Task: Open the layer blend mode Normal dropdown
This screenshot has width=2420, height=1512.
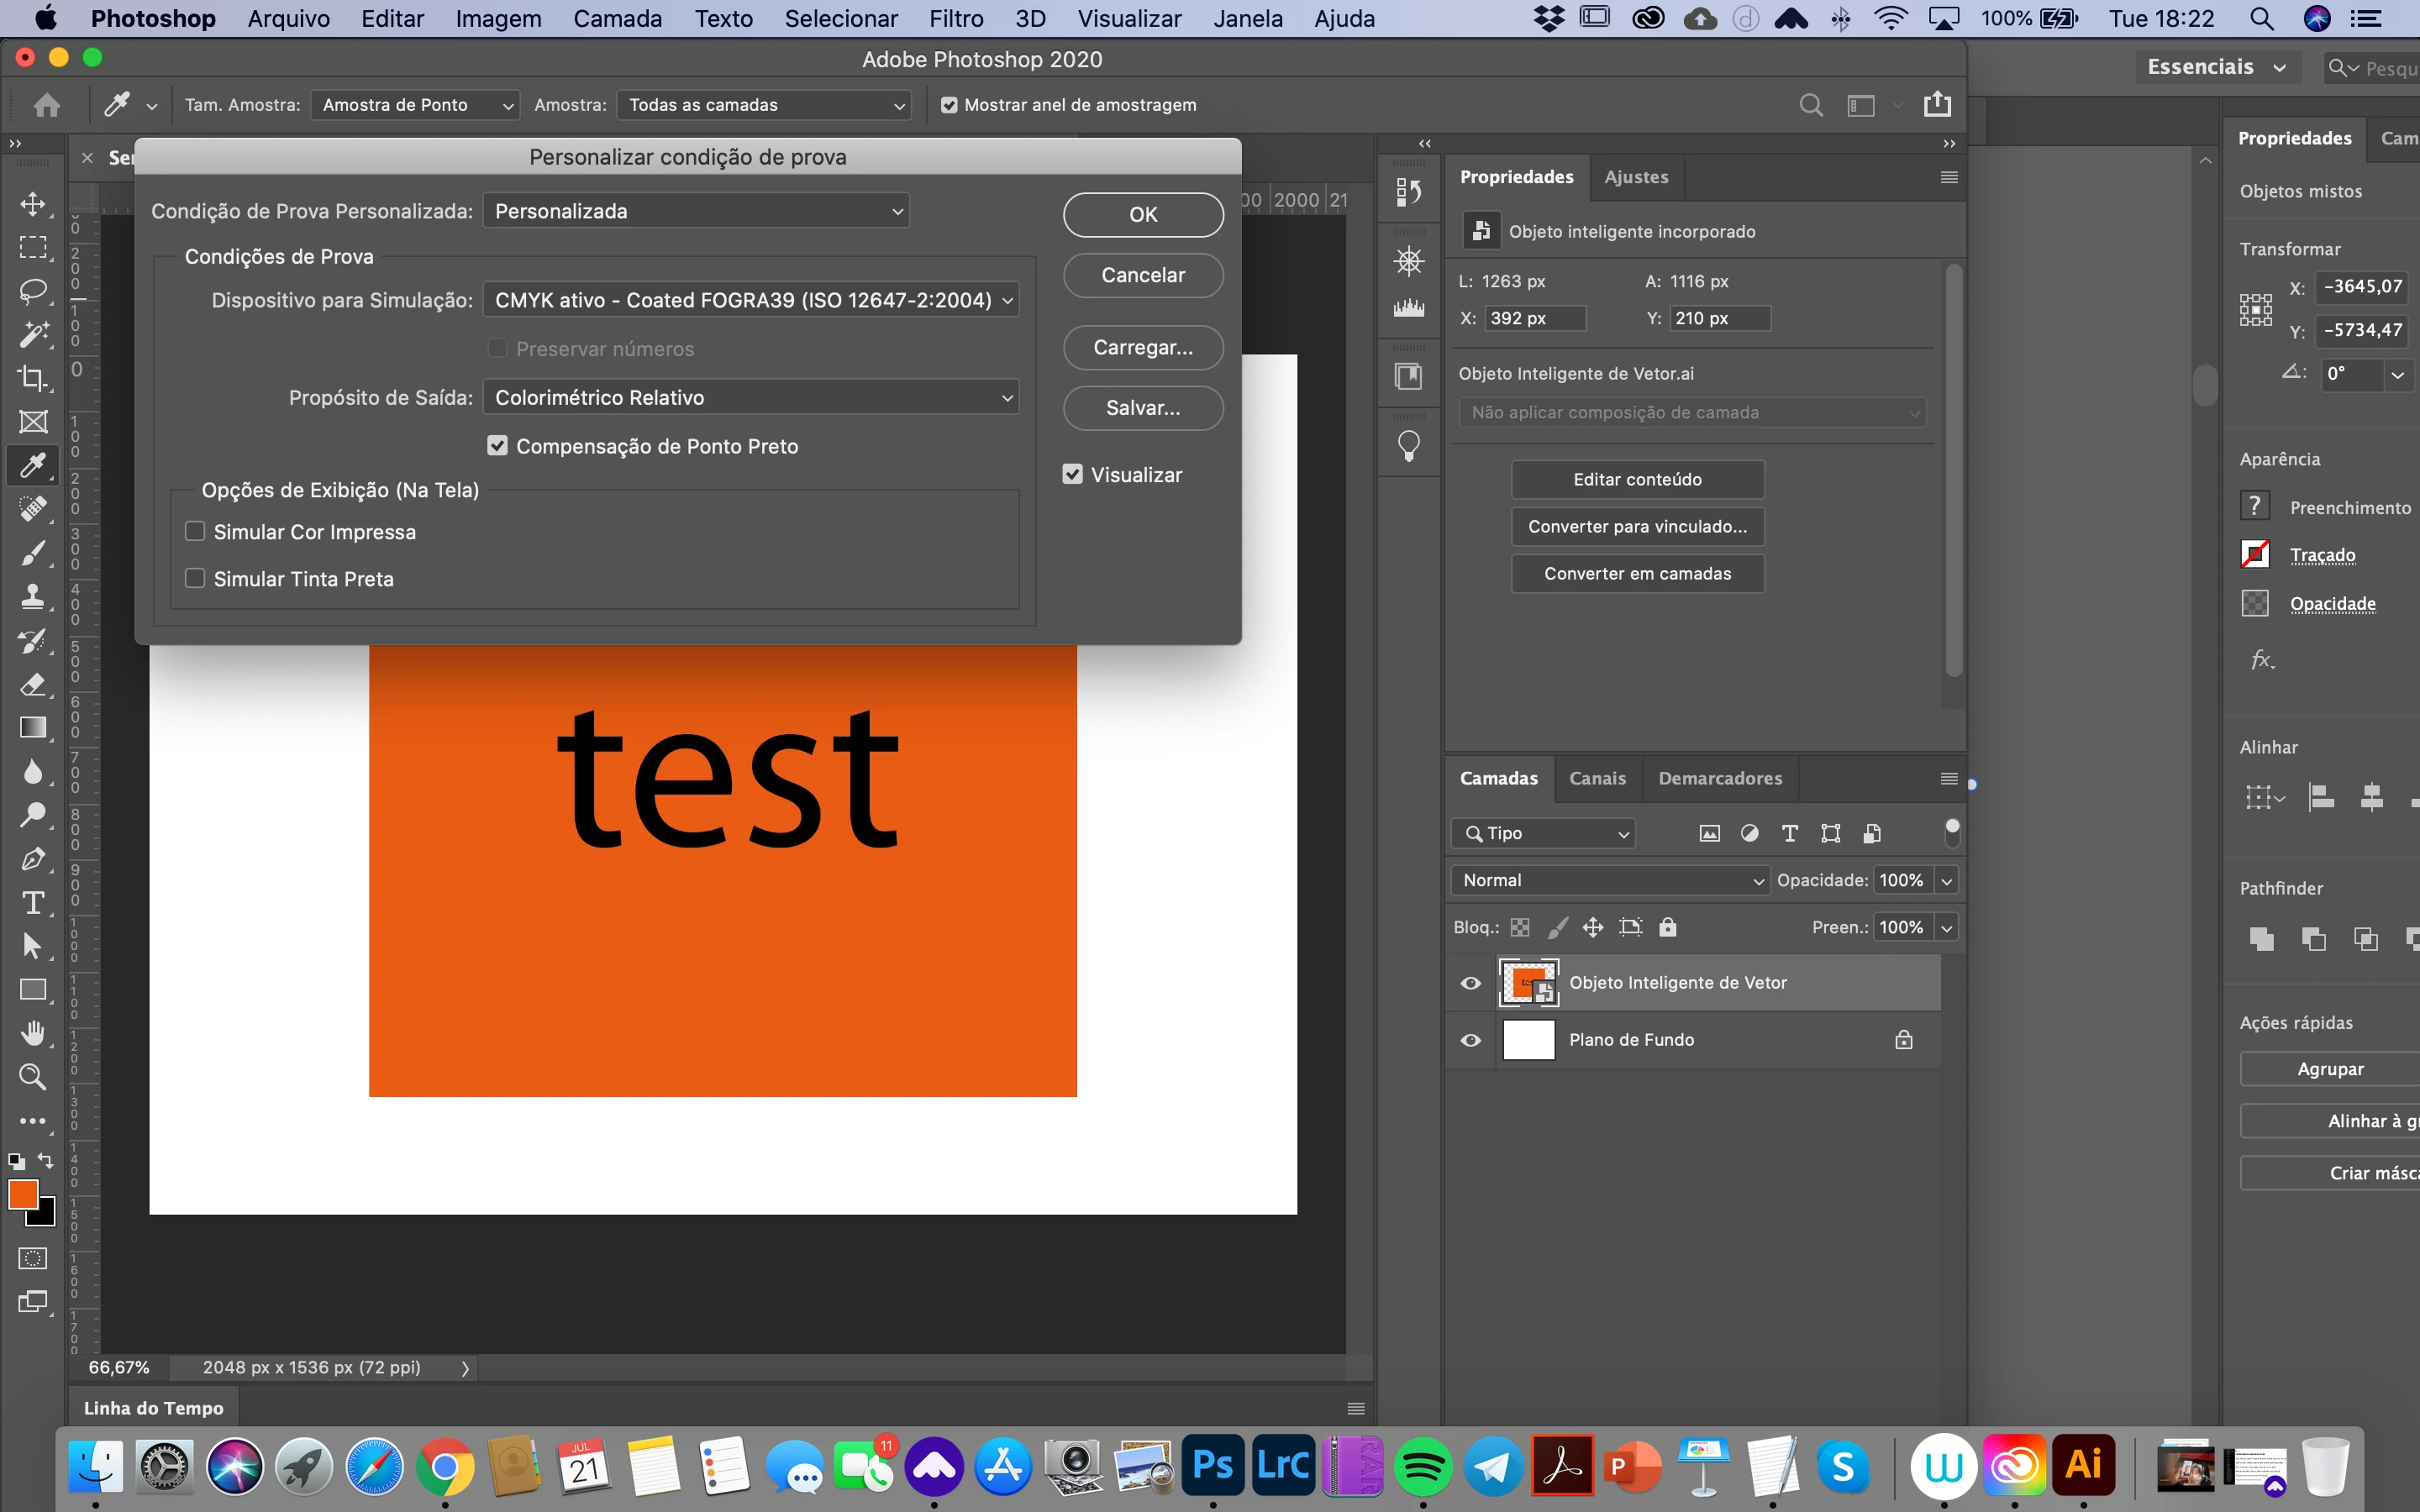Action: pos(1609,880)
